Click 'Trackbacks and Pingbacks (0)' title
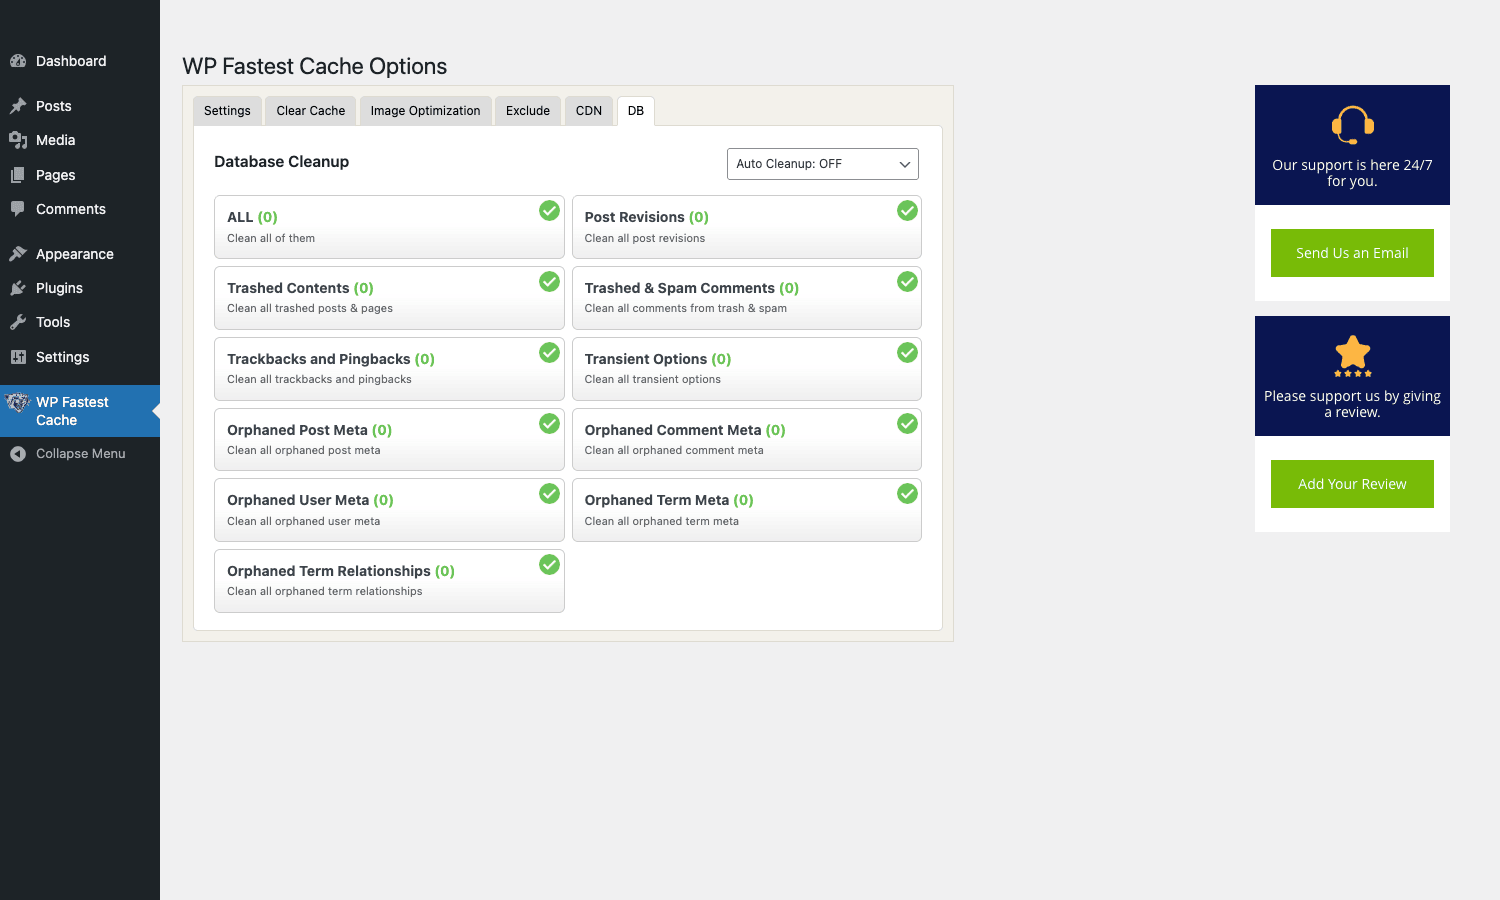The height and width of the screenshot is (900, 1500). (331, 359)
